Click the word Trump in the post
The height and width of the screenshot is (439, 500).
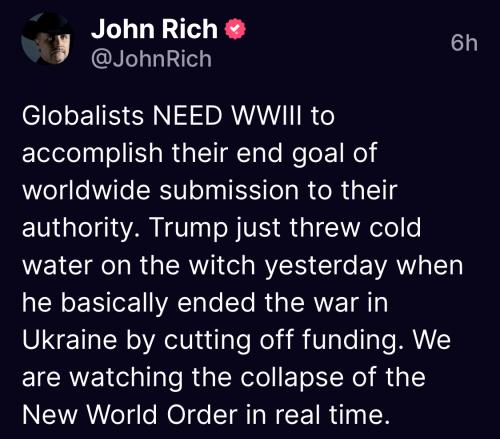pos(190,229)
